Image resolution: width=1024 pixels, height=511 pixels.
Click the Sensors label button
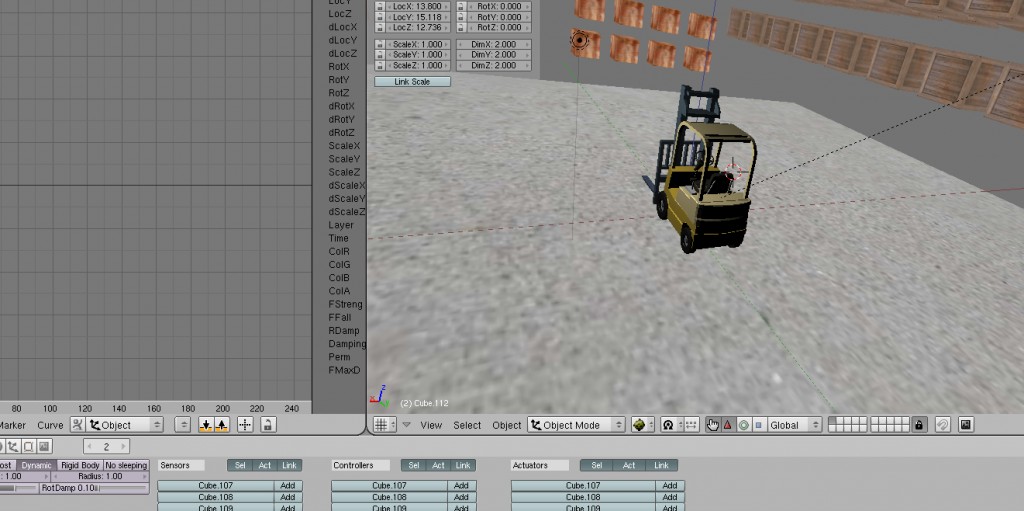pyautogui.click(x=181, y=465)
